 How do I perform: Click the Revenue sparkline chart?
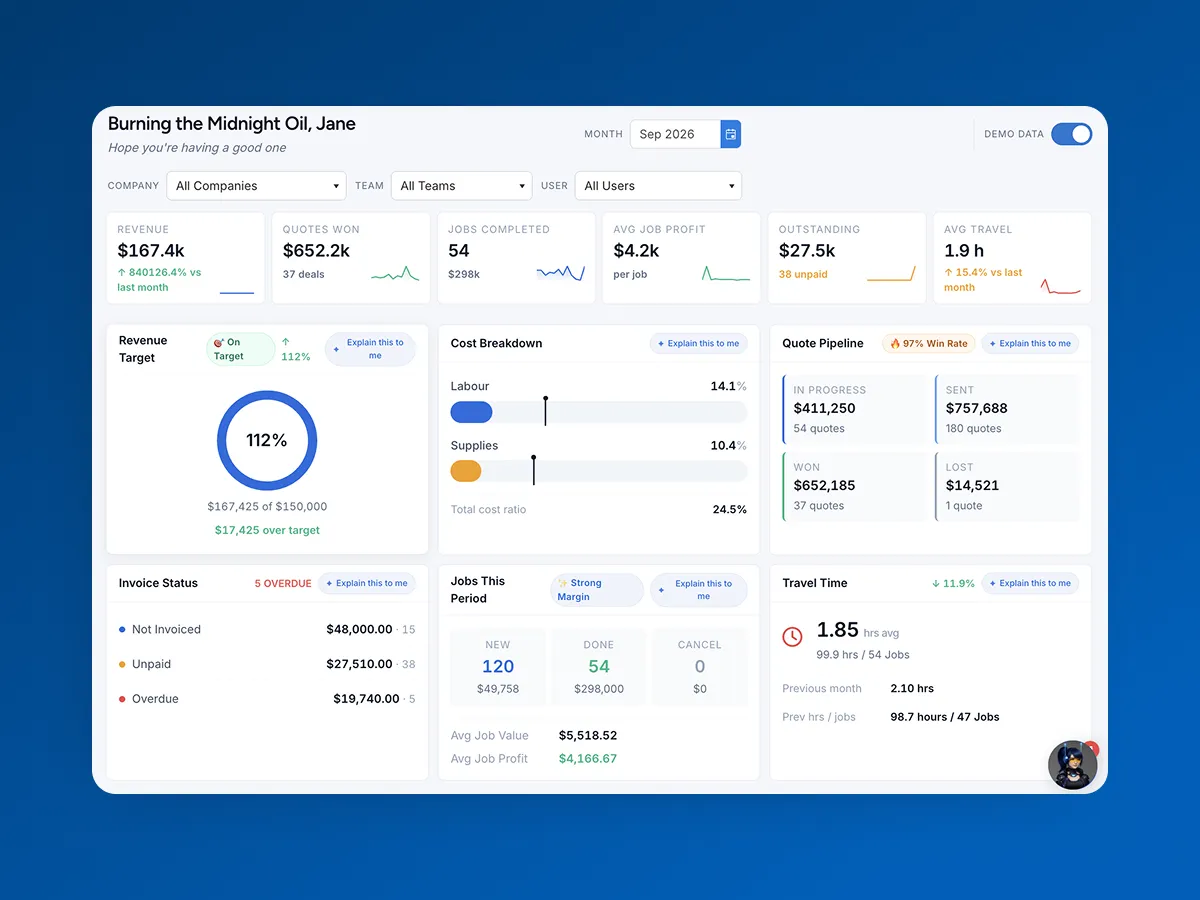tap(237, 292)
